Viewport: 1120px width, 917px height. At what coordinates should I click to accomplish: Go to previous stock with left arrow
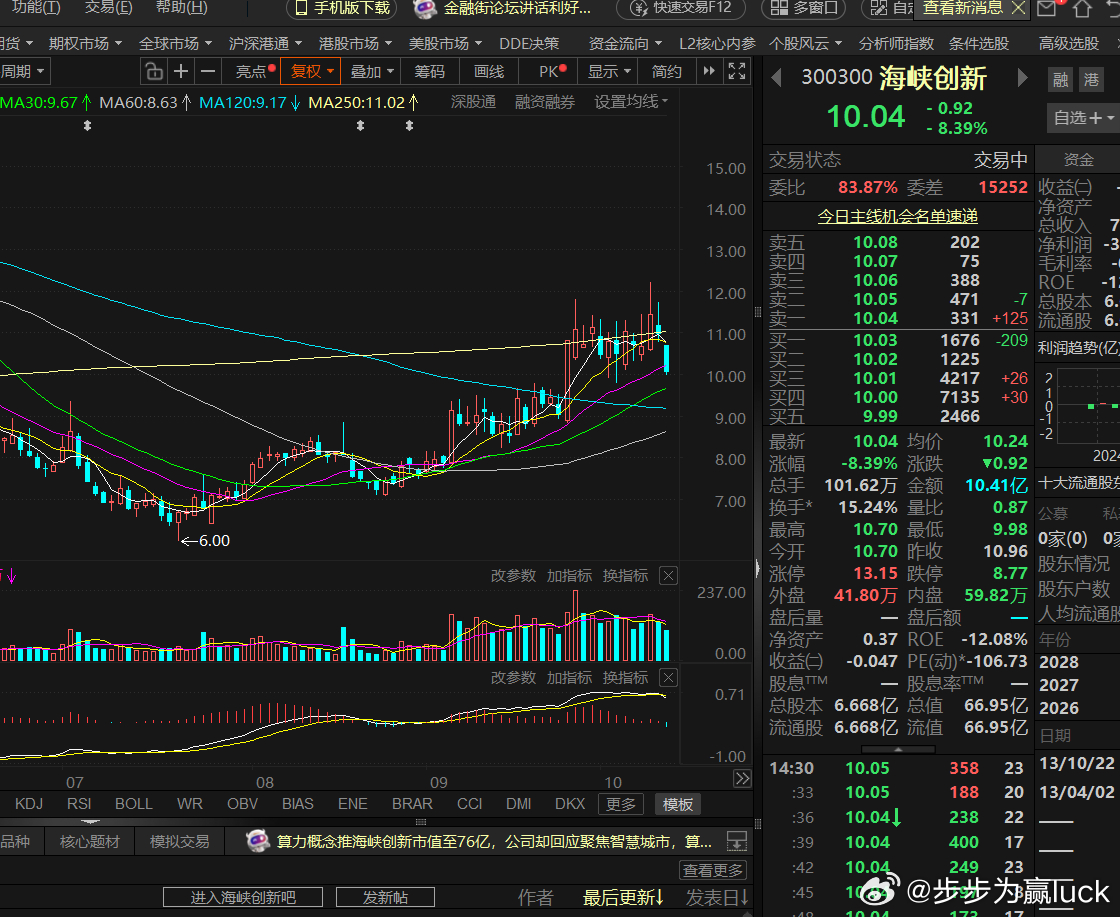776,77
